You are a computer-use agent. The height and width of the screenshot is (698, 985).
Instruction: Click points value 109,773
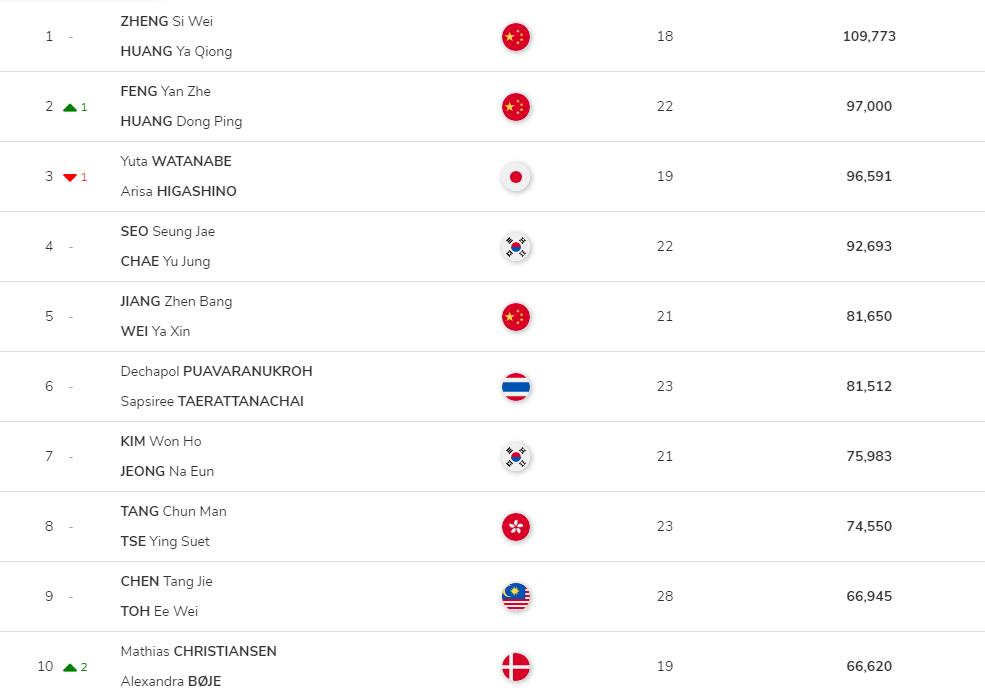point(869,36)
